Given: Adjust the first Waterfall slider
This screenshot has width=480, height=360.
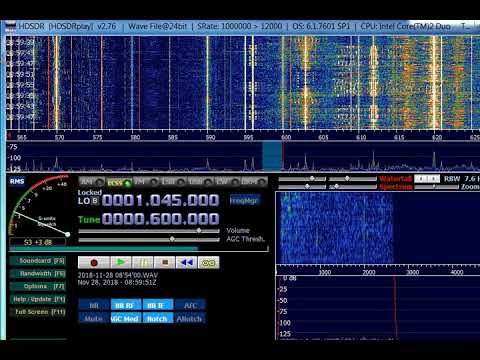Looking at the screenshot, I should 302,179.
